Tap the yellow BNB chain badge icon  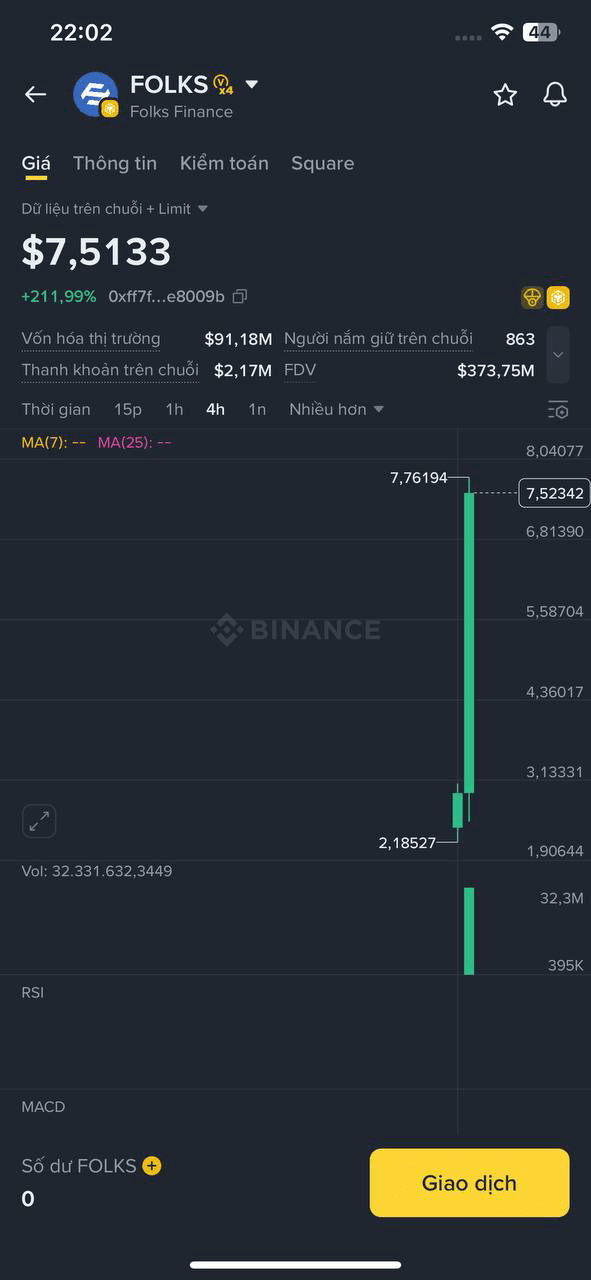point(558,297)
